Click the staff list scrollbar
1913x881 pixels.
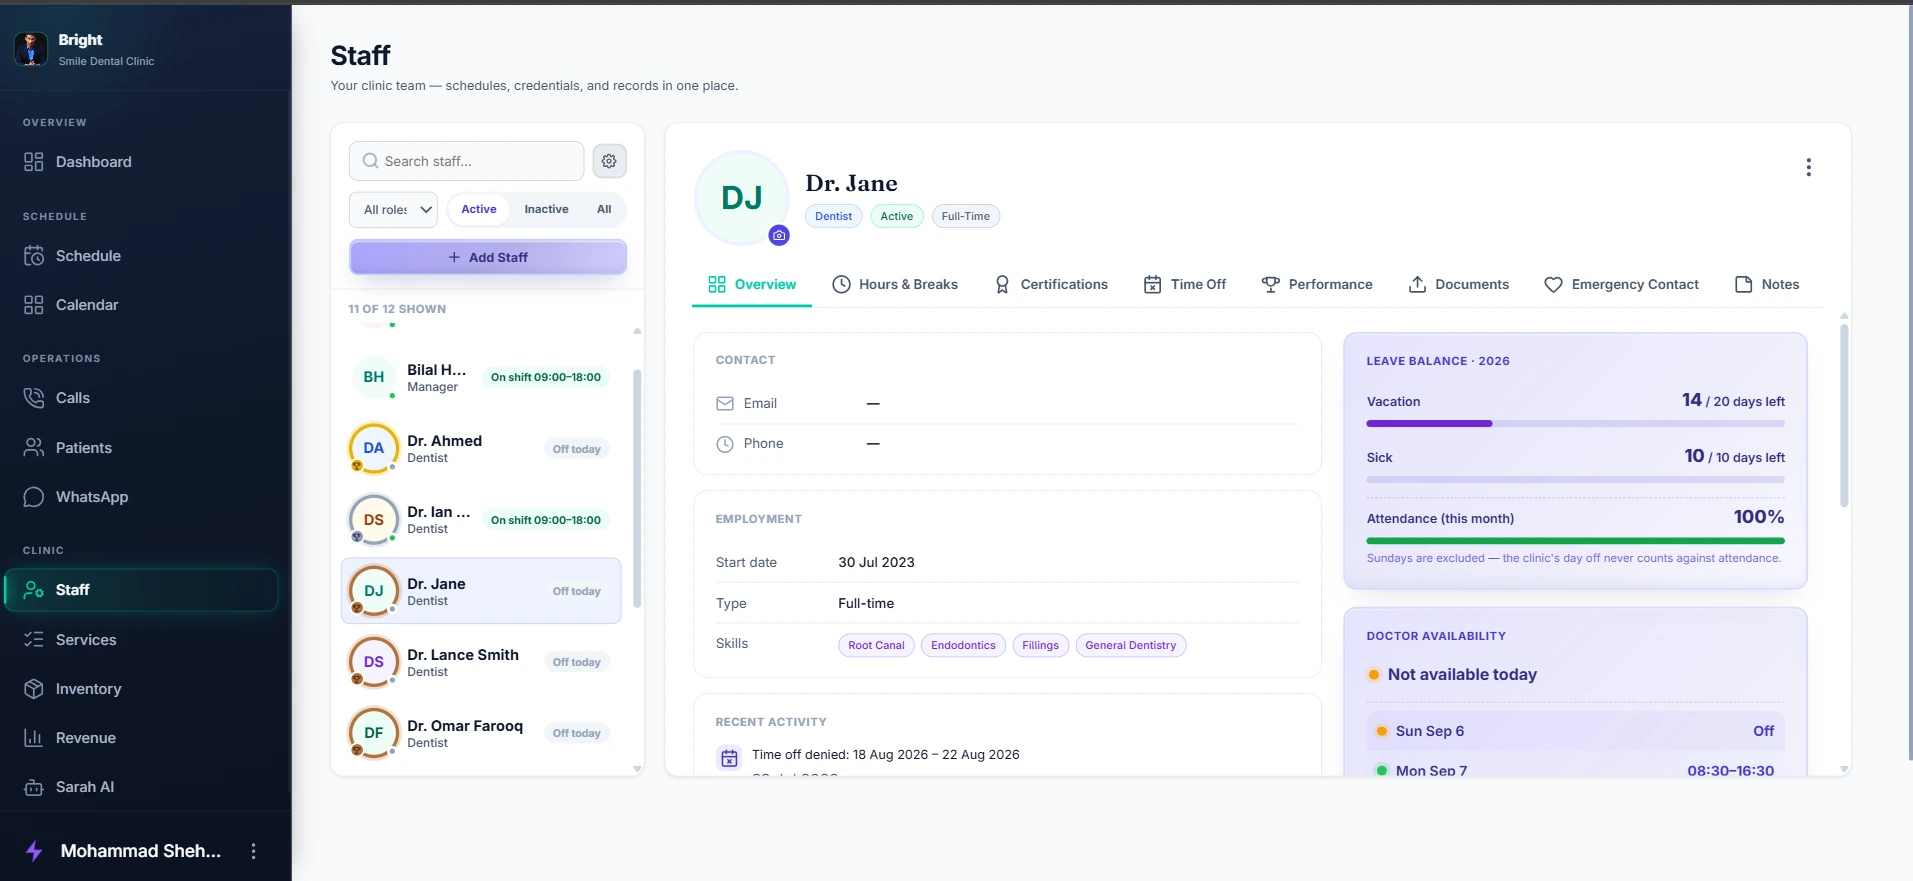637,488
